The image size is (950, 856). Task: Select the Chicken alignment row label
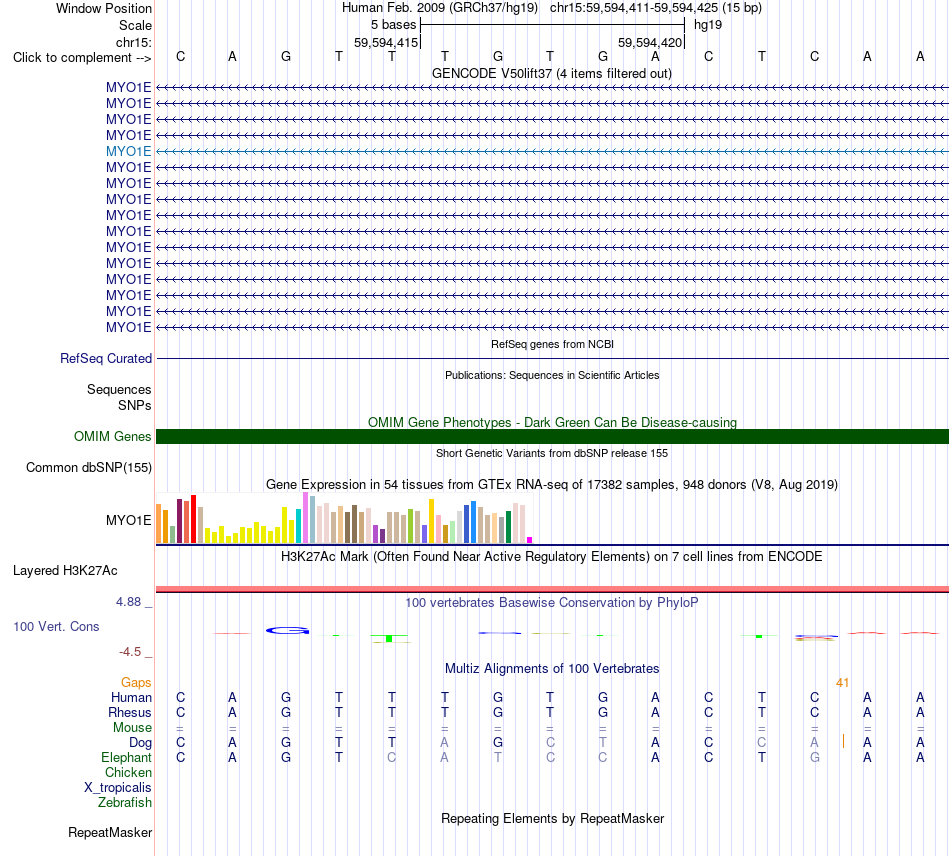[x=128, y=772]
